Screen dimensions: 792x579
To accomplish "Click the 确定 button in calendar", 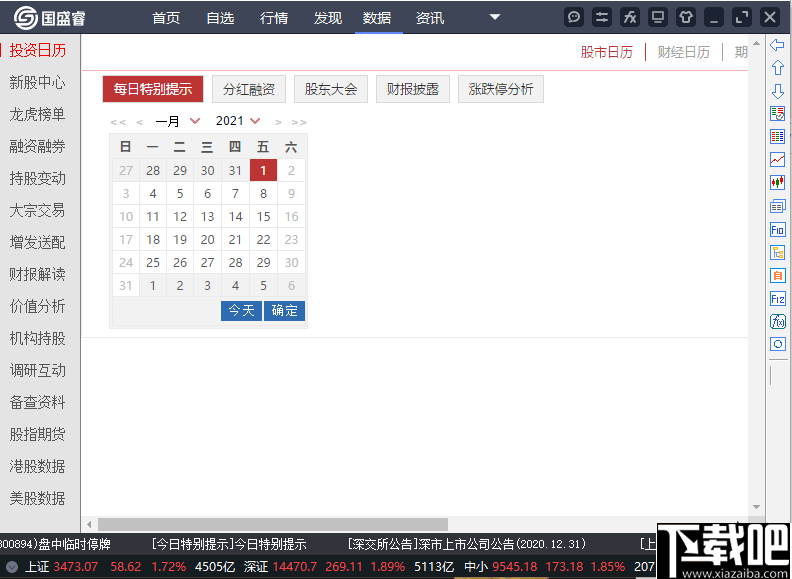I will tap(284, 311).
